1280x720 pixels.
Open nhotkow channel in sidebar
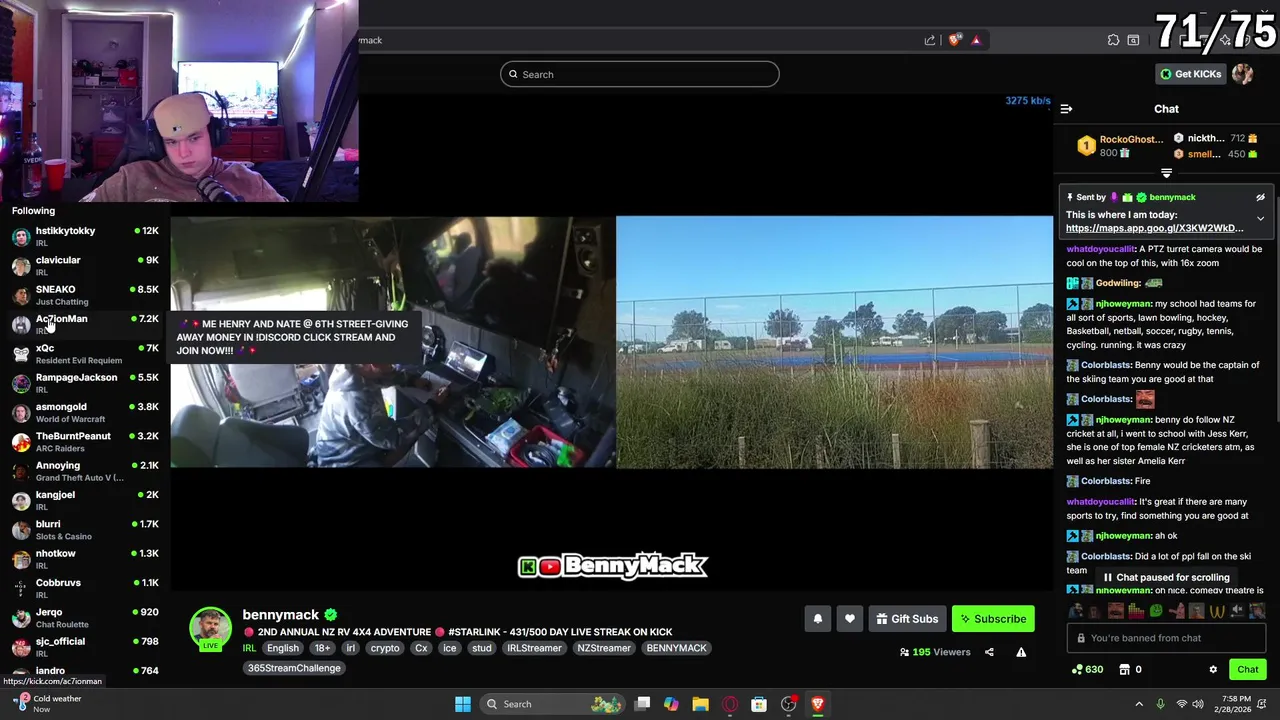point(85,559)
